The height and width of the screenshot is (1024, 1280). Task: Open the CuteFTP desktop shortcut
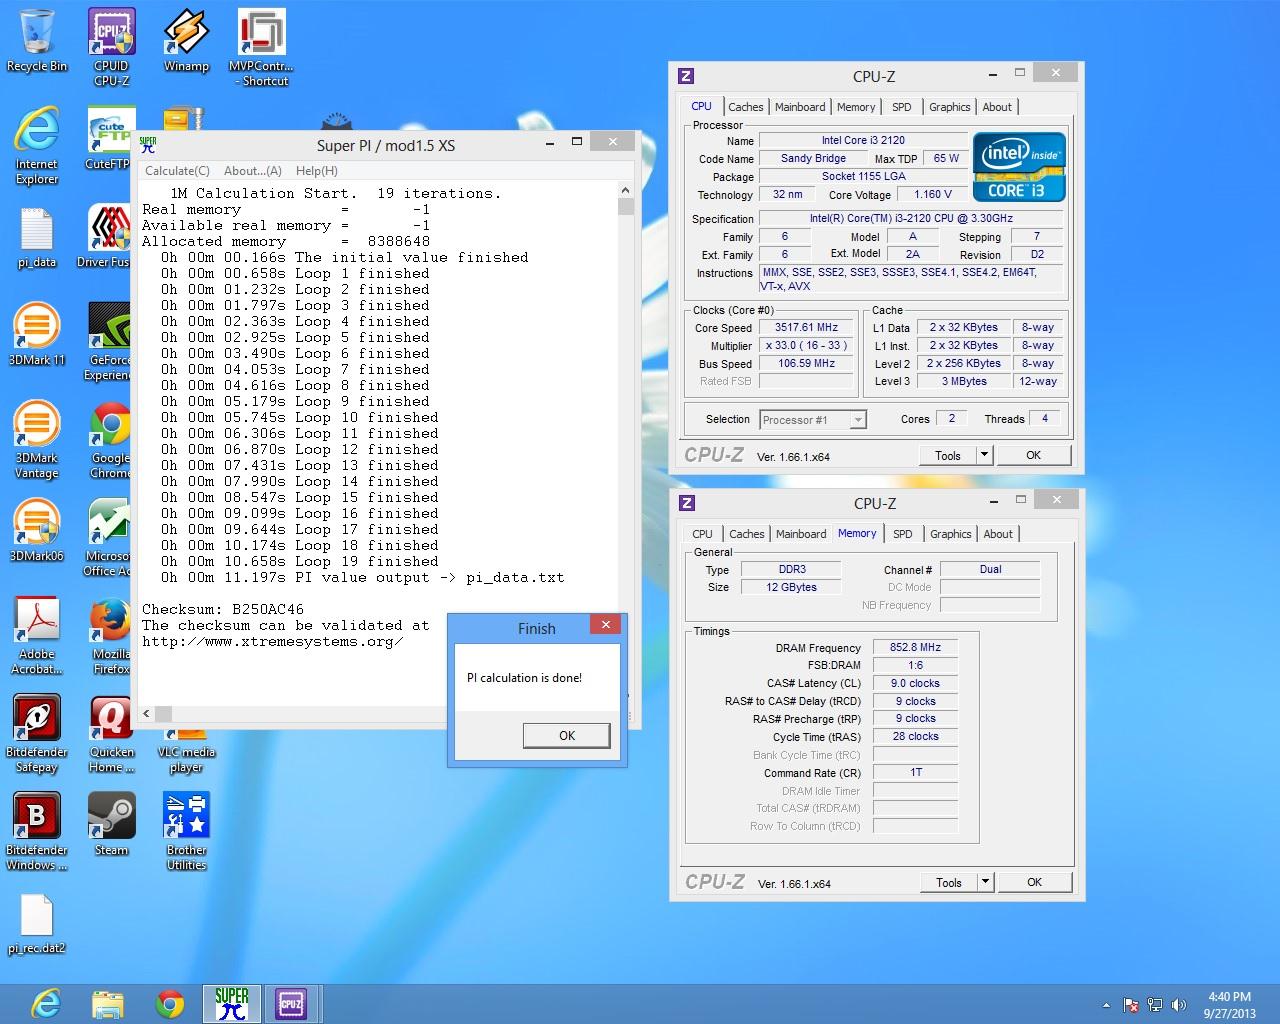click(109, 139)
